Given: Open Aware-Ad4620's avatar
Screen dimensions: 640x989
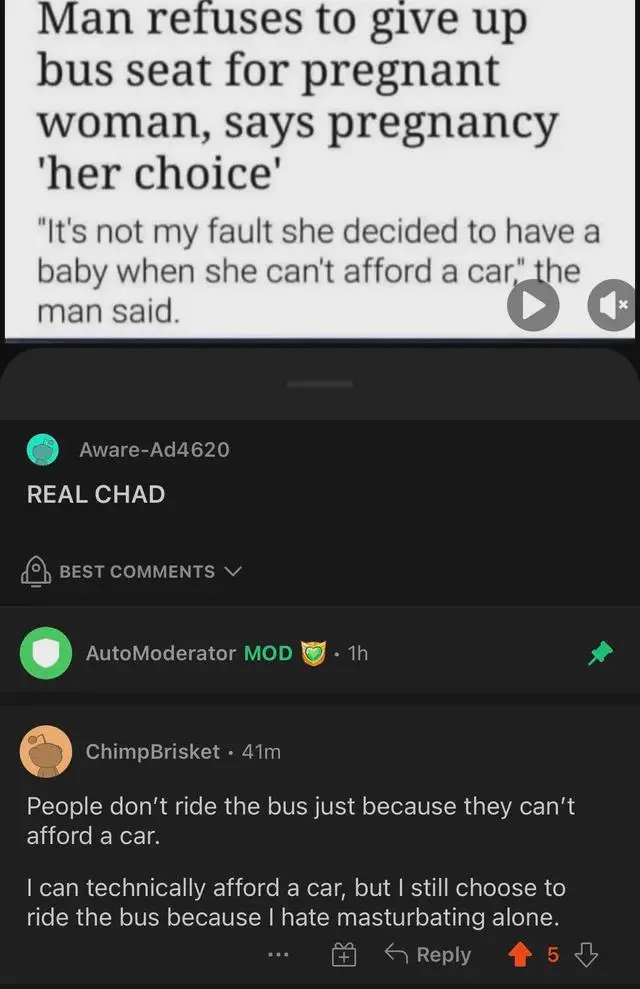Looking at the screenshot, I should pyautogui.click(x=43, y=450).
